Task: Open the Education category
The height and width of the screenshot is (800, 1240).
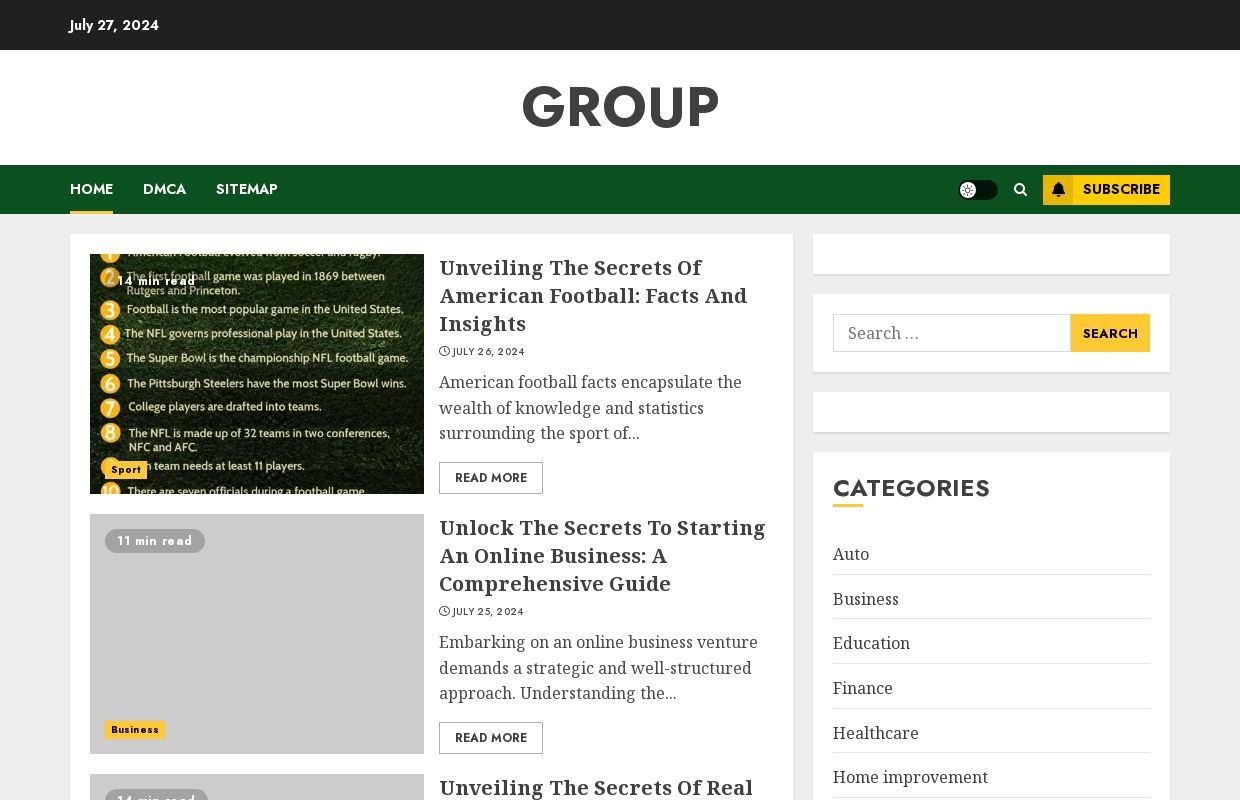Action: (x=871, y=643)
